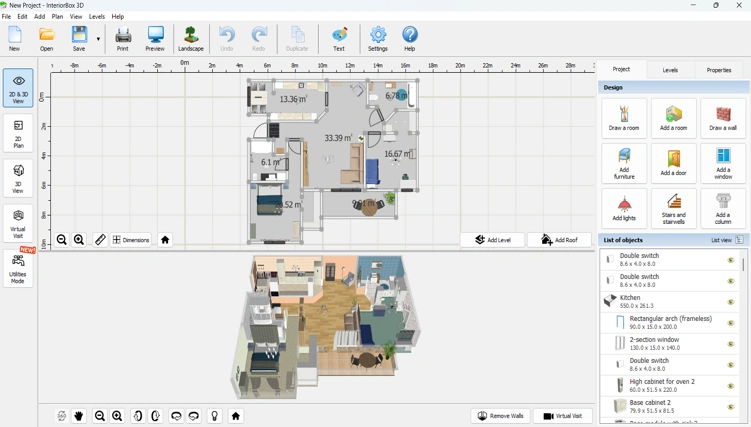Toggle visibility of Rectangular arch (frameless)
The height and width of the screenshot is (427, 751).
[731, 323]
